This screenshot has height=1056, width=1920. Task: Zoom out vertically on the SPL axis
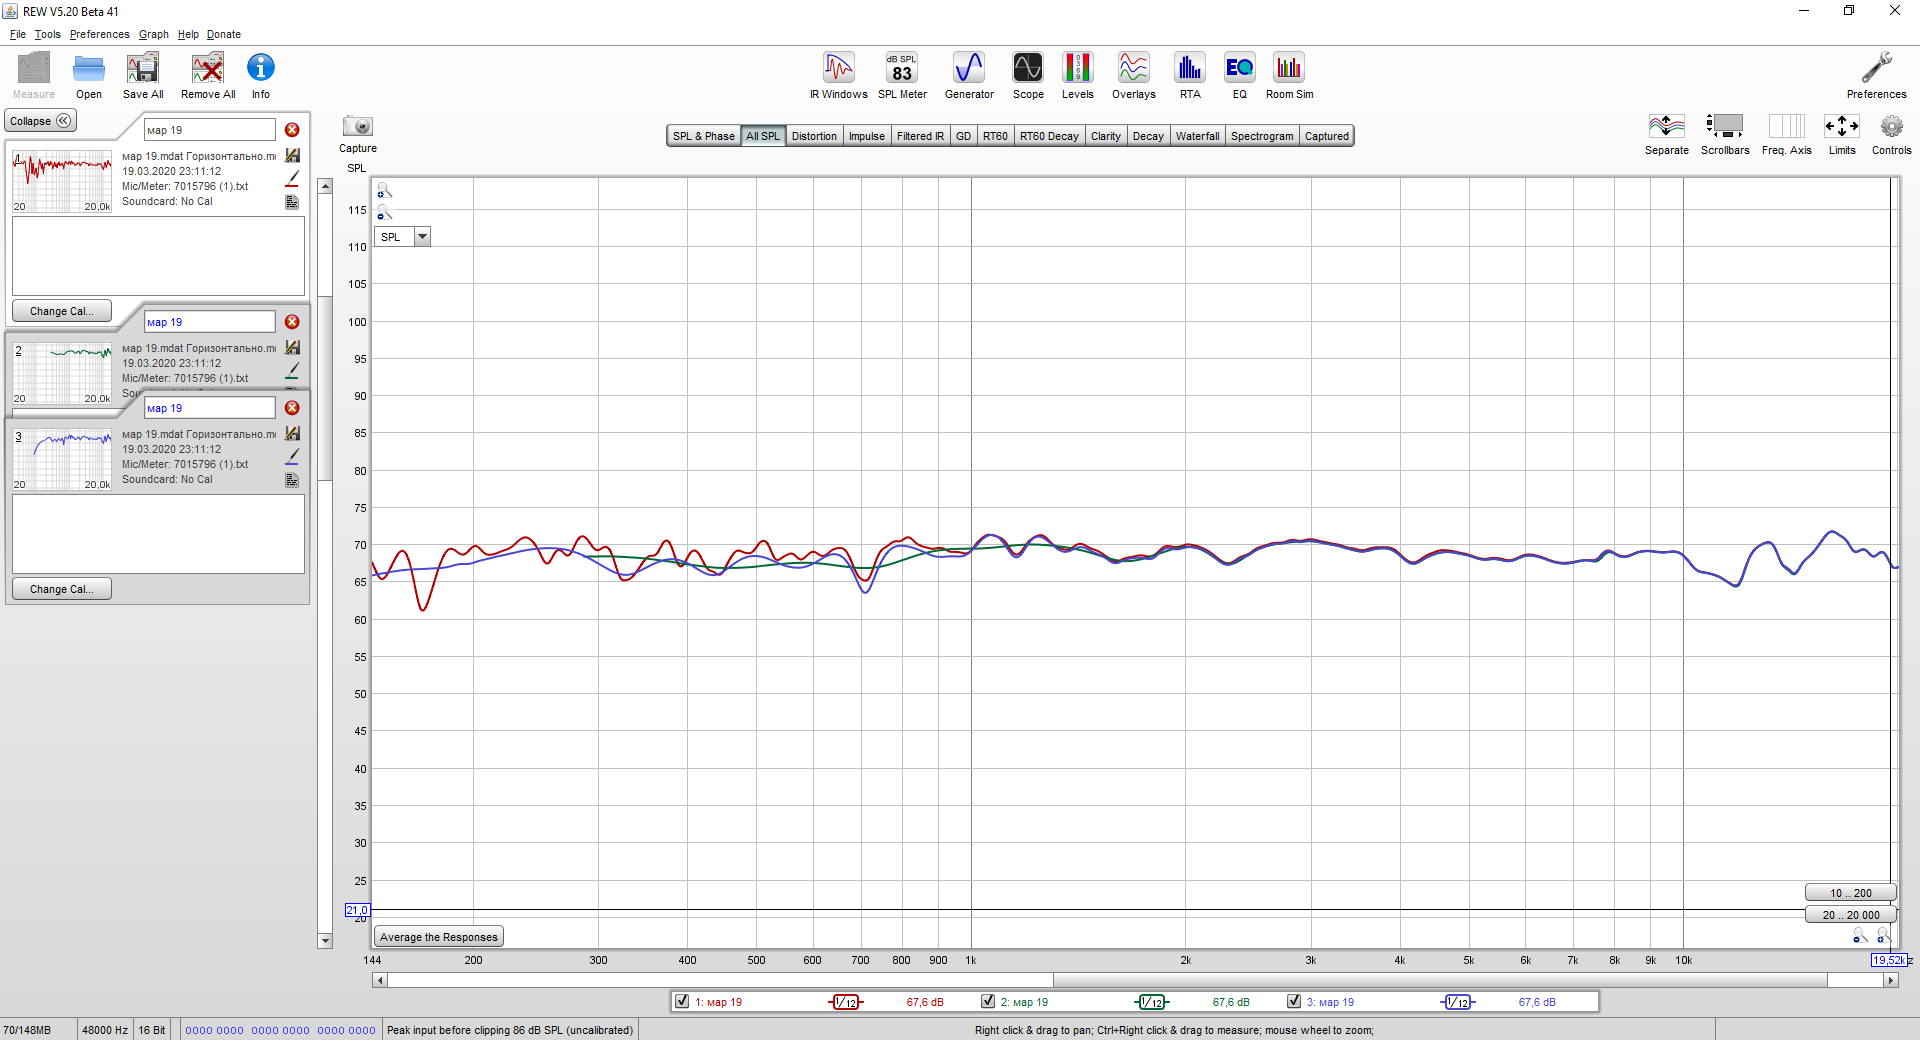click(x=385, y=213)
